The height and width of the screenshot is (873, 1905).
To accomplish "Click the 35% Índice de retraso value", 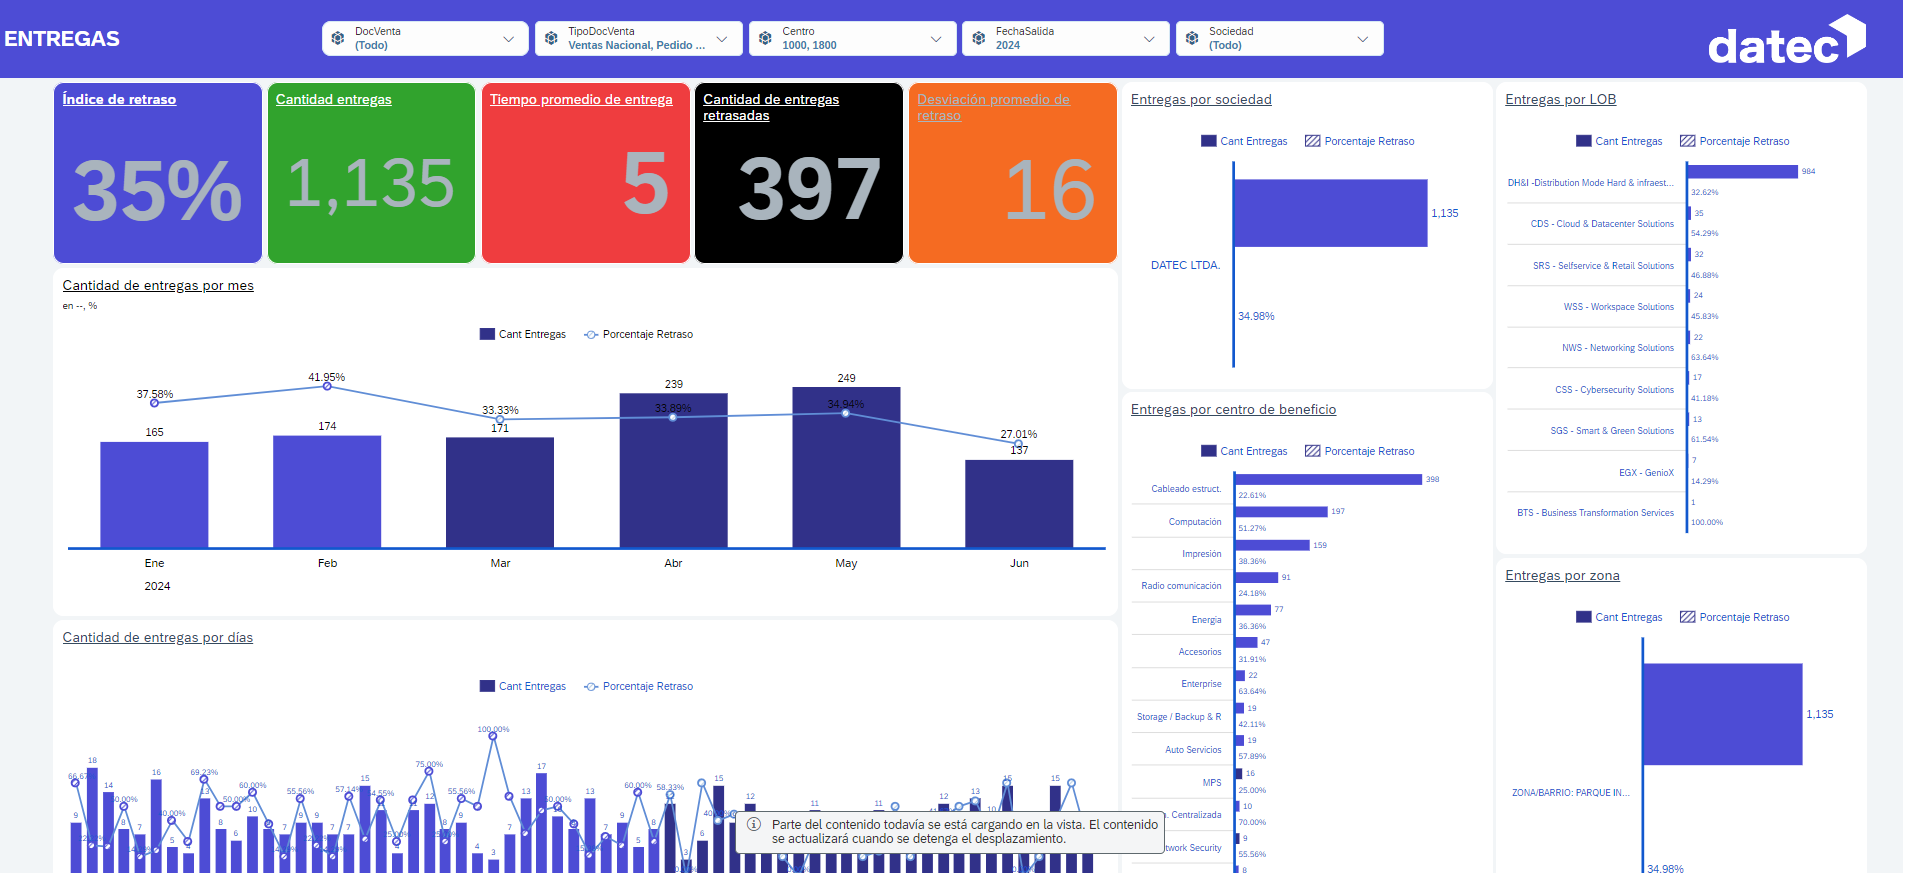I will pyautogui.click(x=157, y=189).
